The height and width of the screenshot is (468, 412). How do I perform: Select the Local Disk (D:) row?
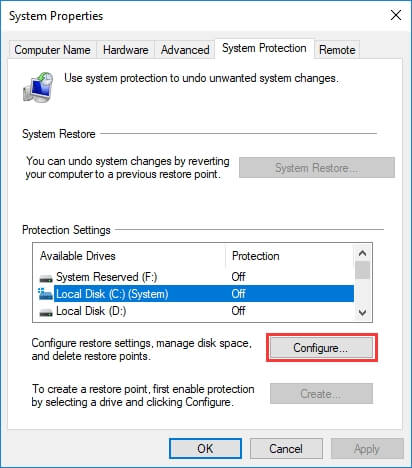click(196, 311)
